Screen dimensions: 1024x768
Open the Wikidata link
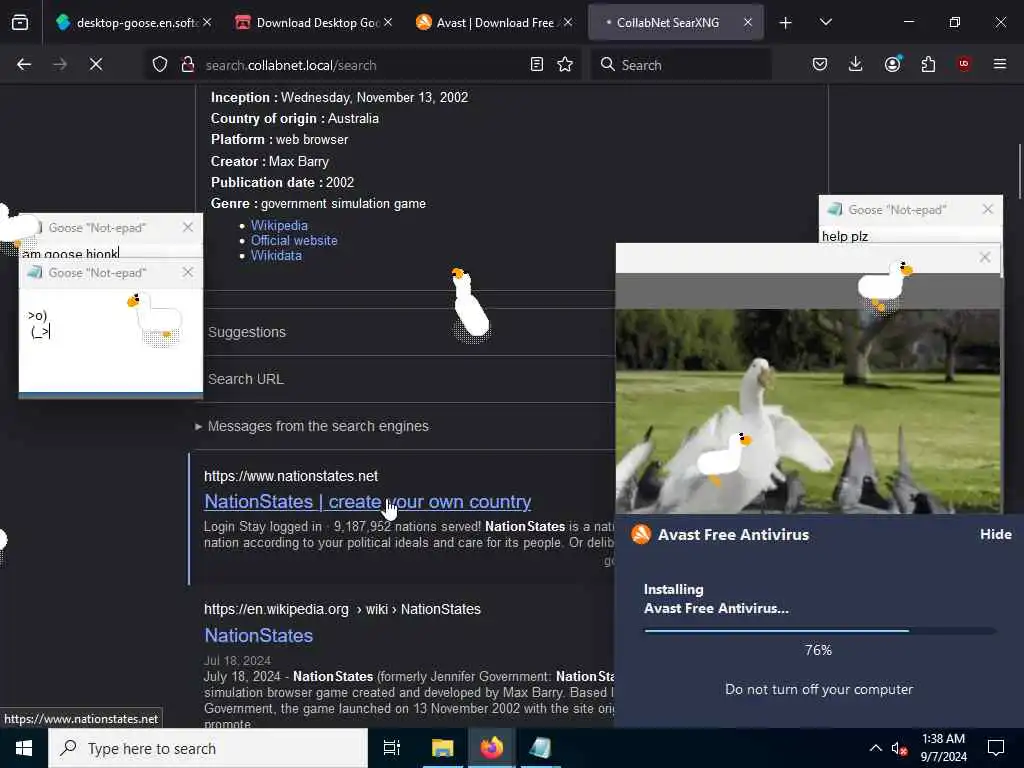tap(276, 255)
